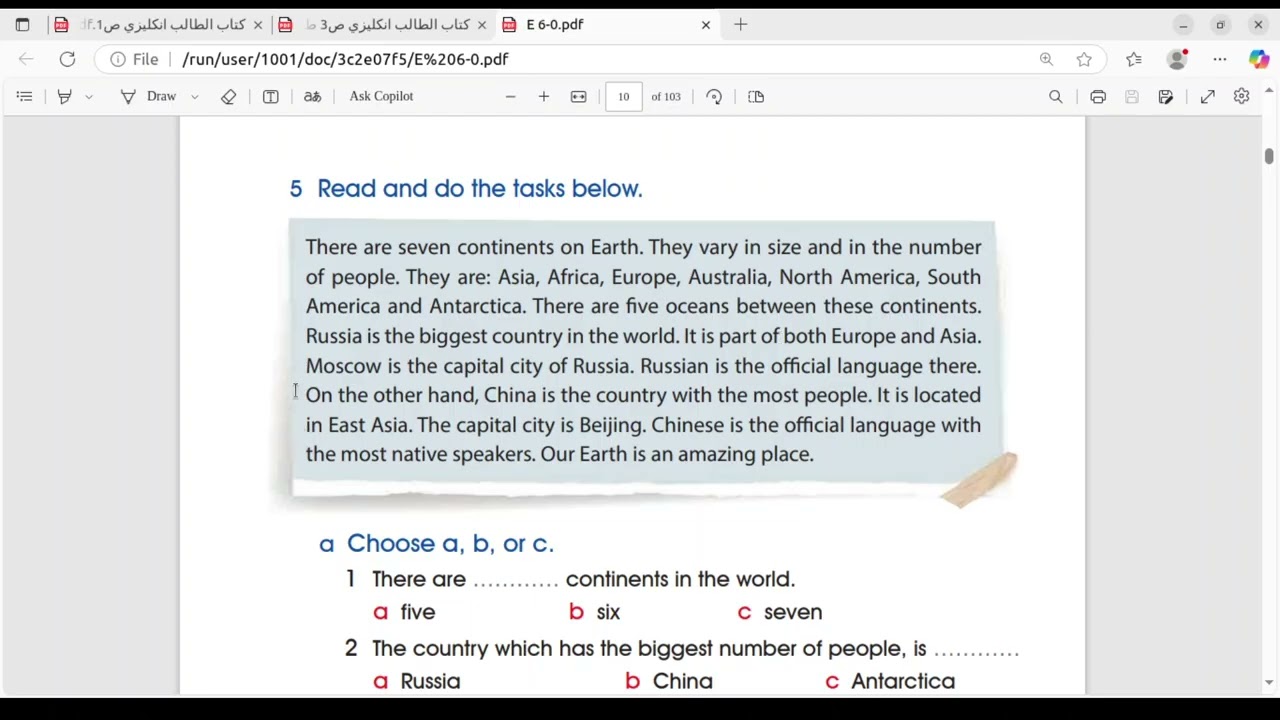Add this page to favorites
Image resolution: width=1280 pixels, height=720 pixels.
click(1084, 59)
